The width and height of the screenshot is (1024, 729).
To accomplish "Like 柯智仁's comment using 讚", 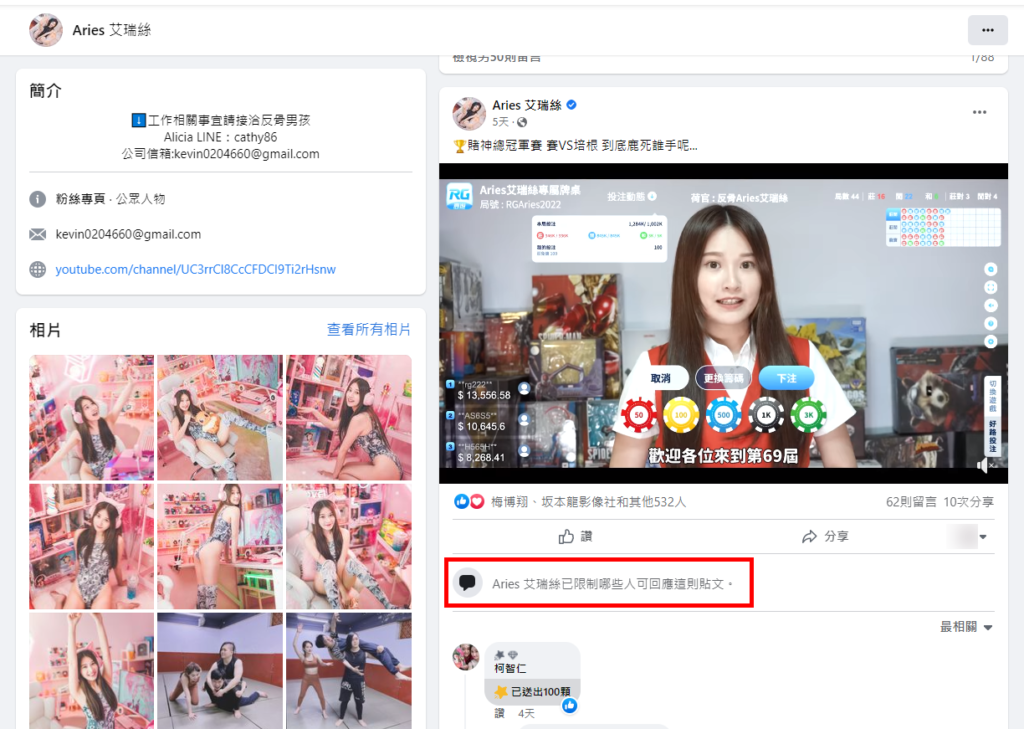I will [x=500, y=713].
